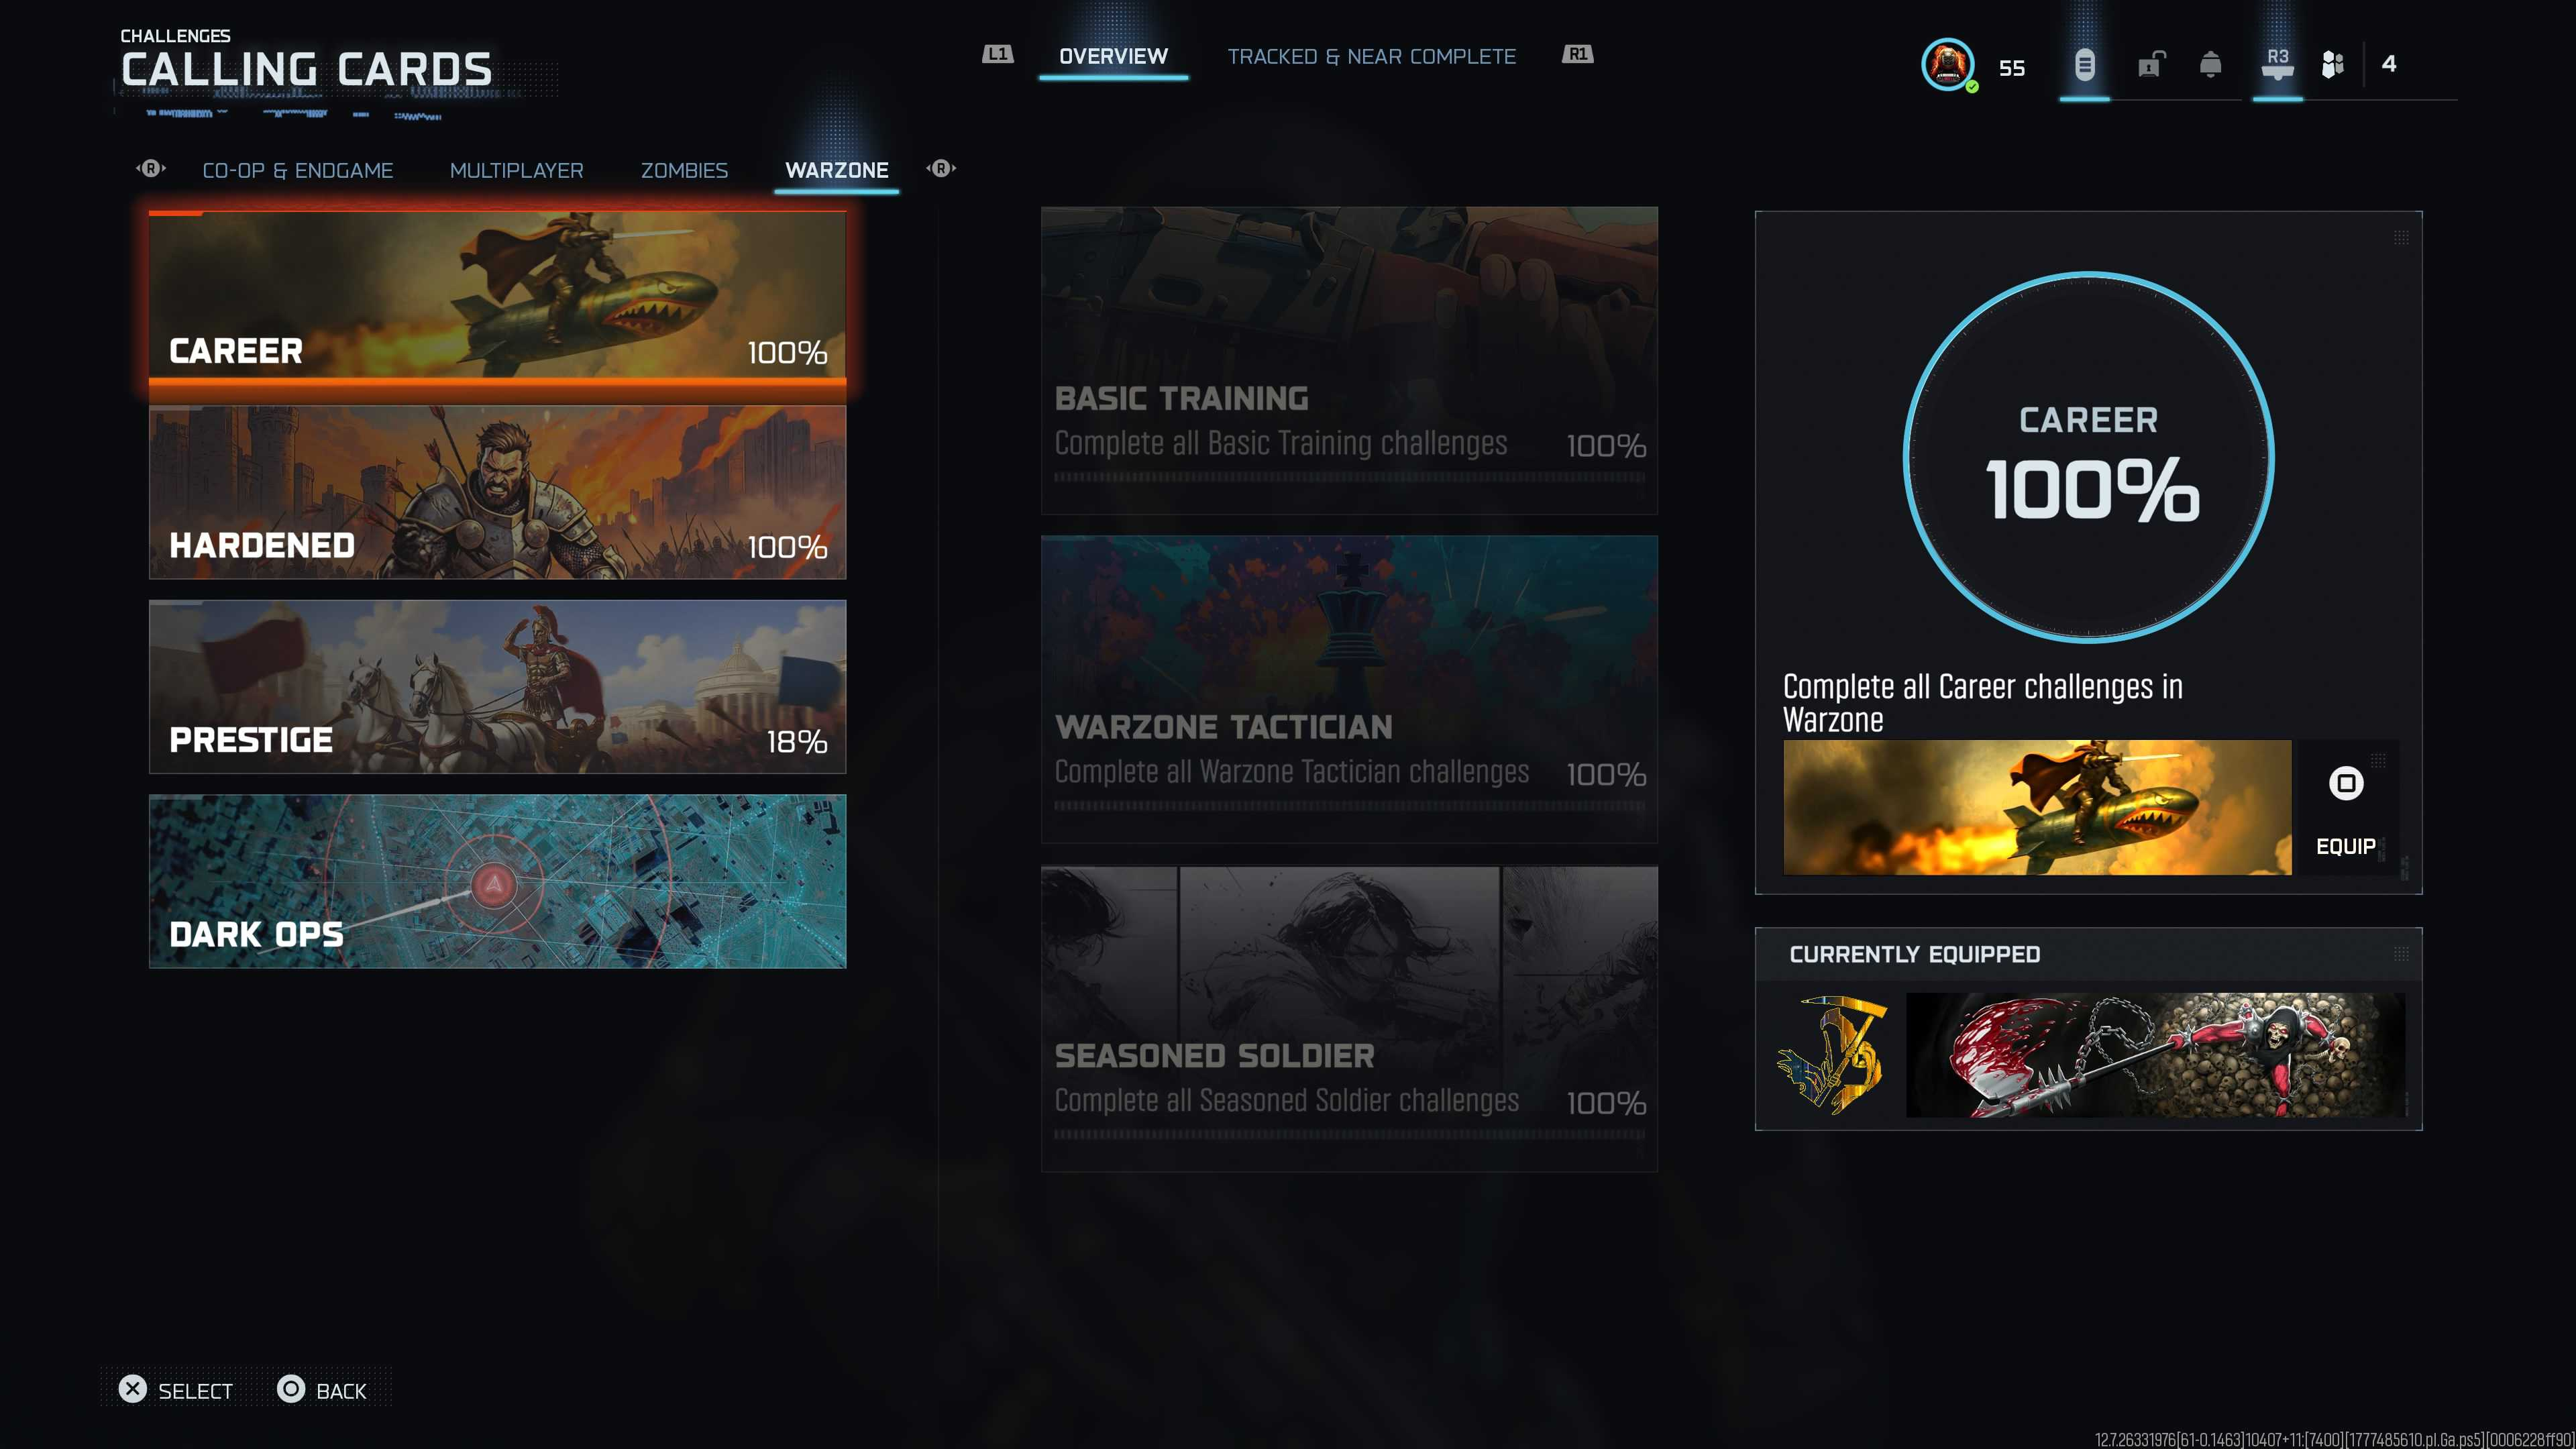The width and height of the screenshot is (2576, 1449).
Task: Go to the ZOMBIES tab
Action: (x=684, y=170)
